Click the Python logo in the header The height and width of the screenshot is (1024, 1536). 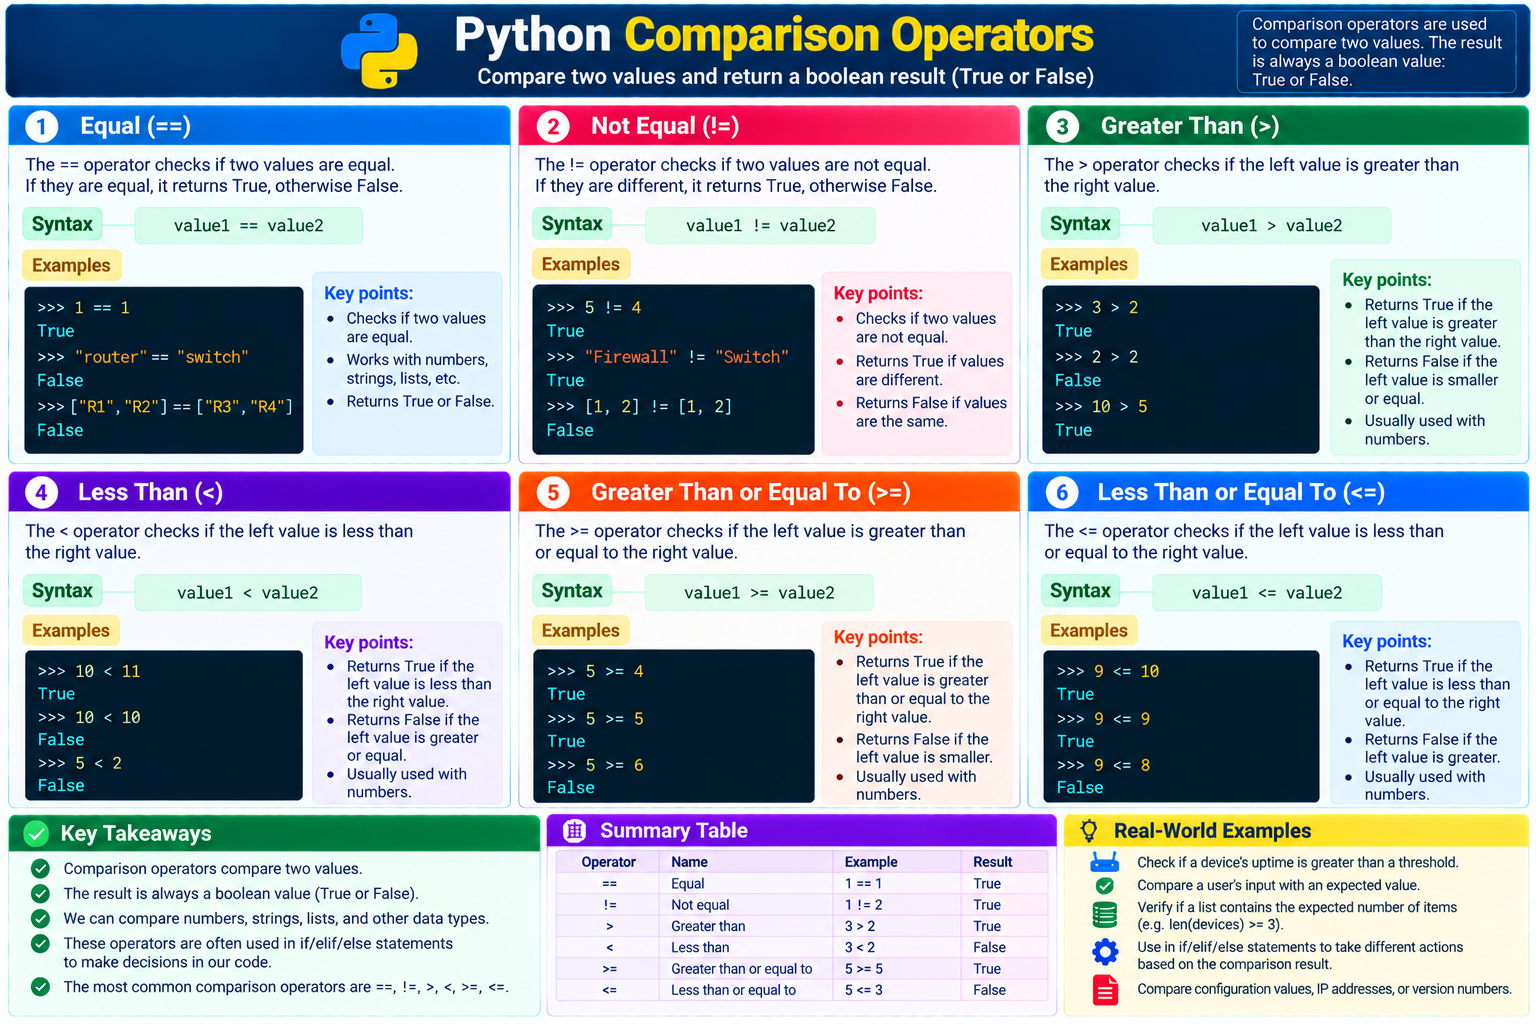[x=379, y=51]
